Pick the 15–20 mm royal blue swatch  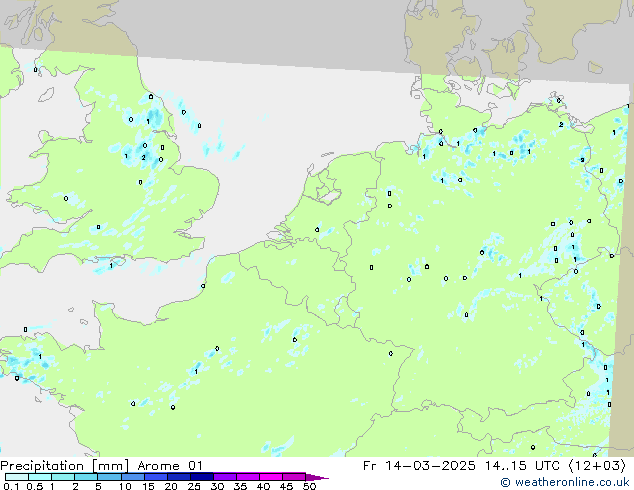click(x=155, y=477)
